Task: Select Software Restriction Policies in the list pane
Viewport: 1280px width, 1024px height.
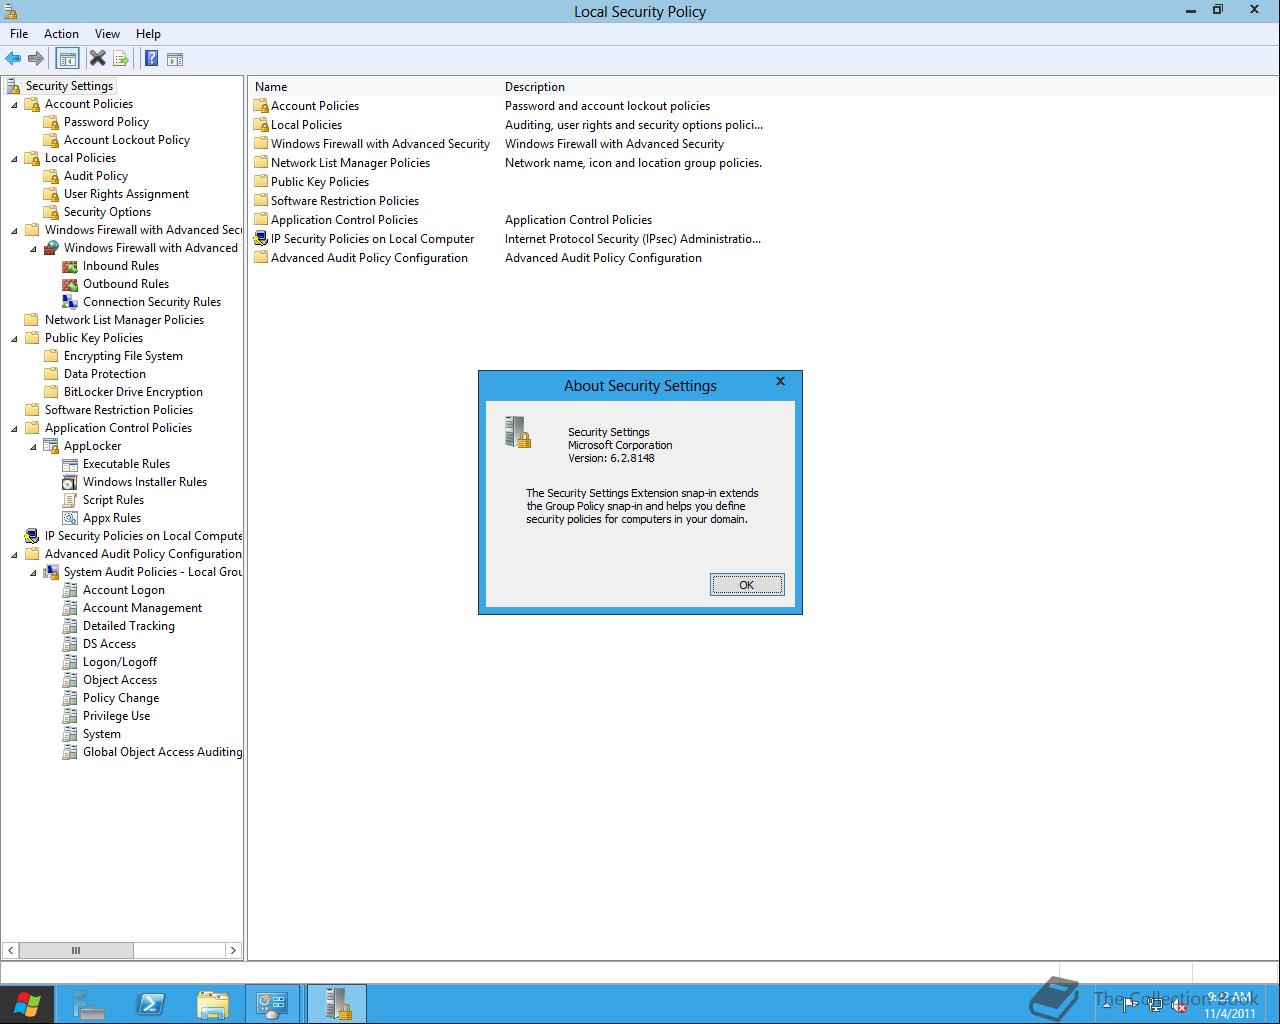Action: point(345,201)
